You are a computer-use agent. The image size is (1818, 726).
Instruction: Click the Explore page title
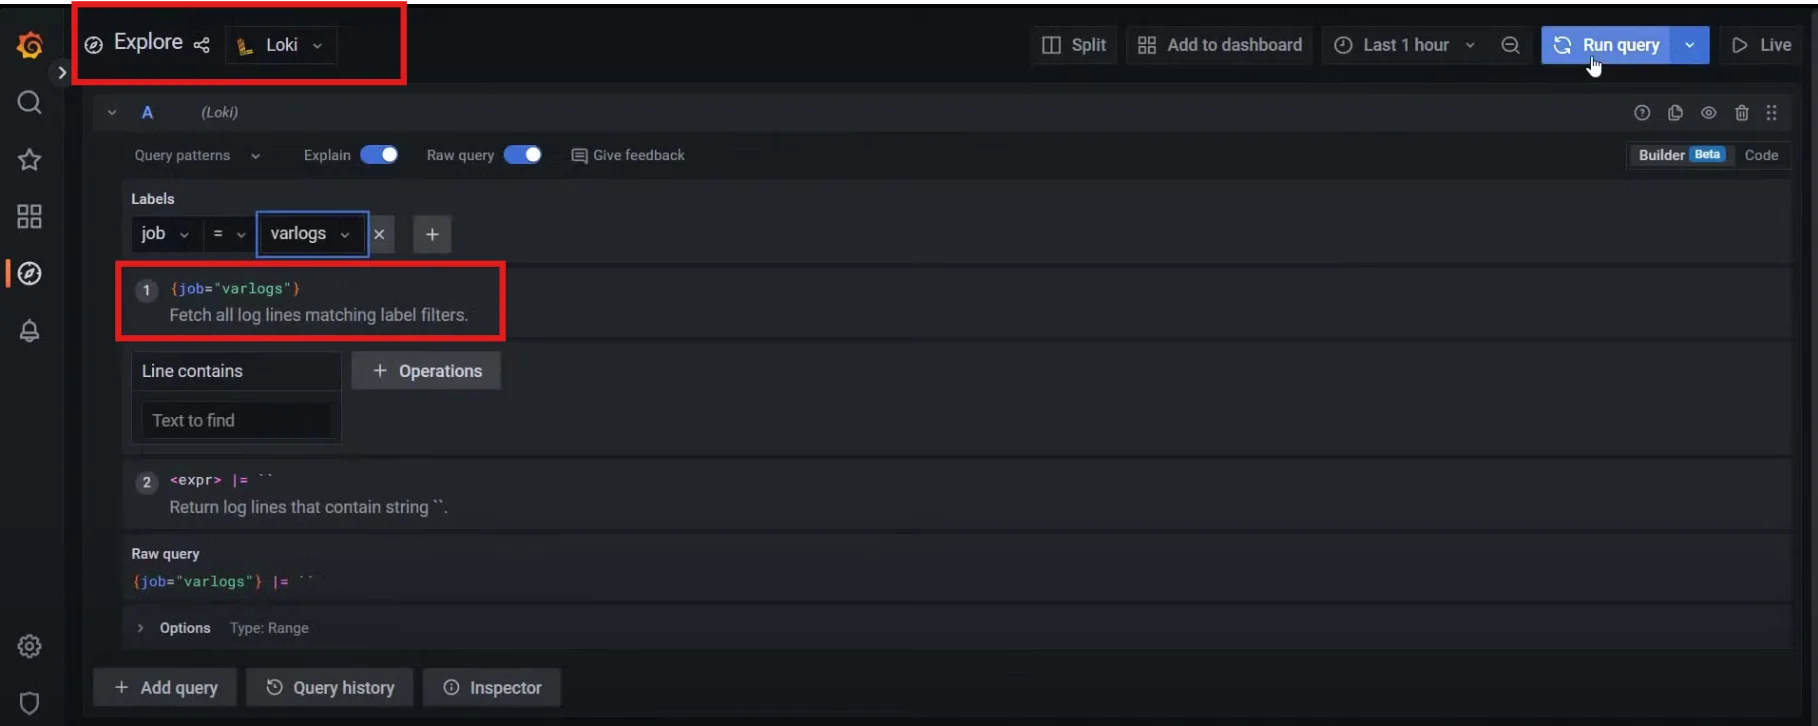[x=148, y=42]
